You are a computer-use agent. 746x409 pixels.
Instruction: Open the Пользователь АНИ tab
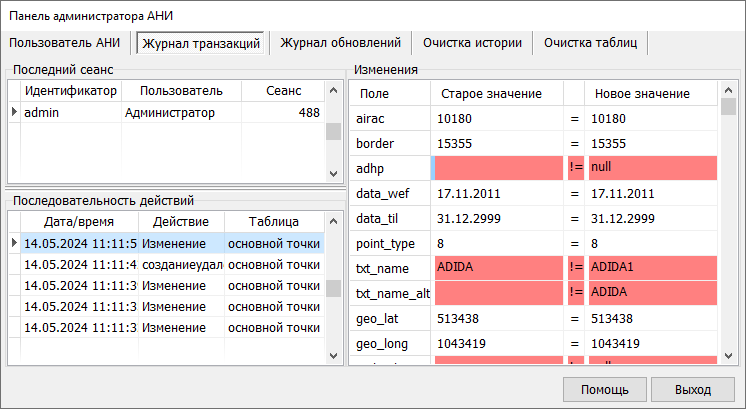pos(65,43)
